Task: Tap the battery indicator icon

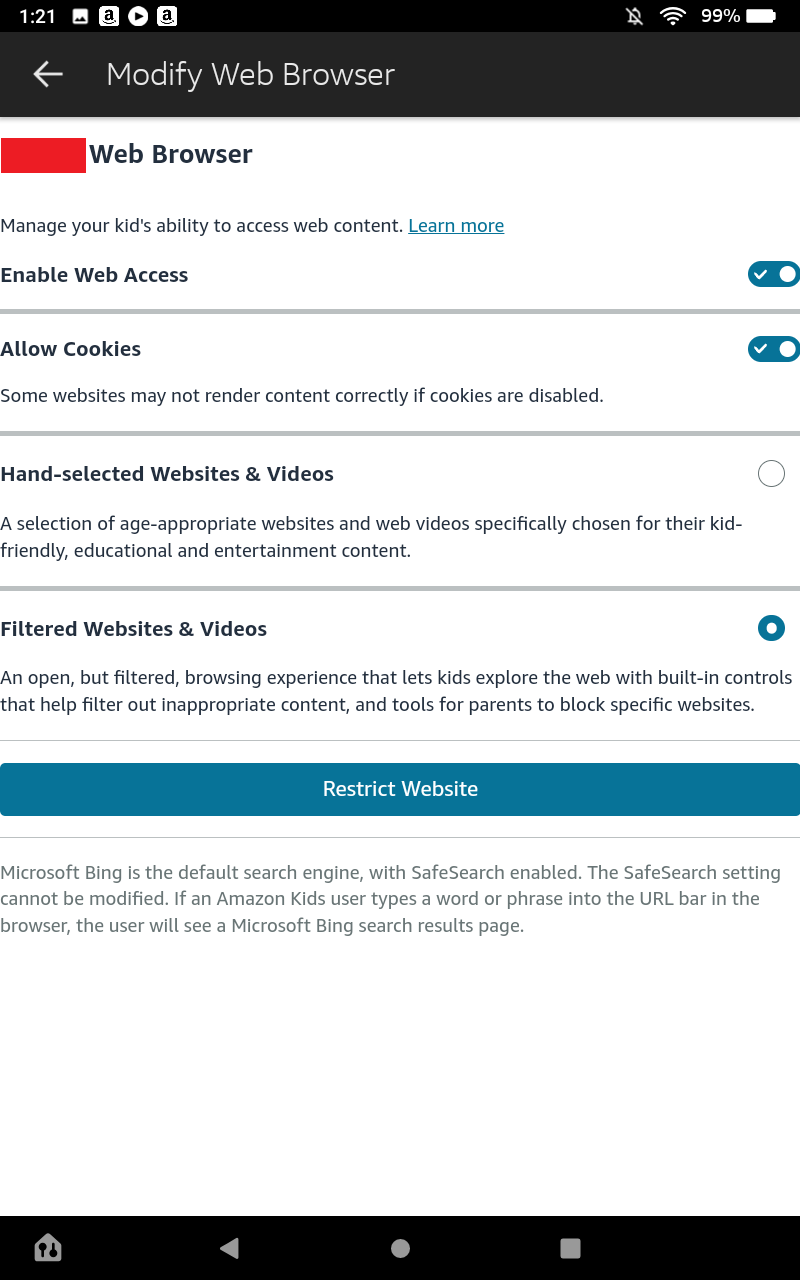Action: 761,16
